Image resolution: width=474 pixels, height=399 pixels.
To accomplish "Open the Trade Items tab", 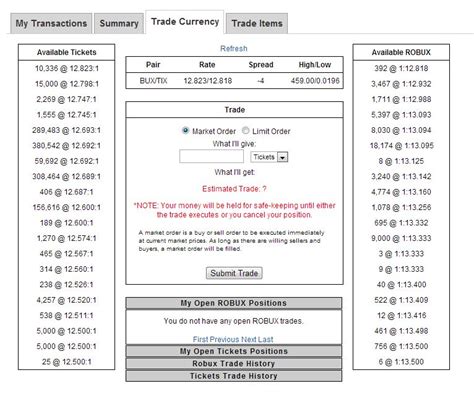I will (x=257, y=23).
